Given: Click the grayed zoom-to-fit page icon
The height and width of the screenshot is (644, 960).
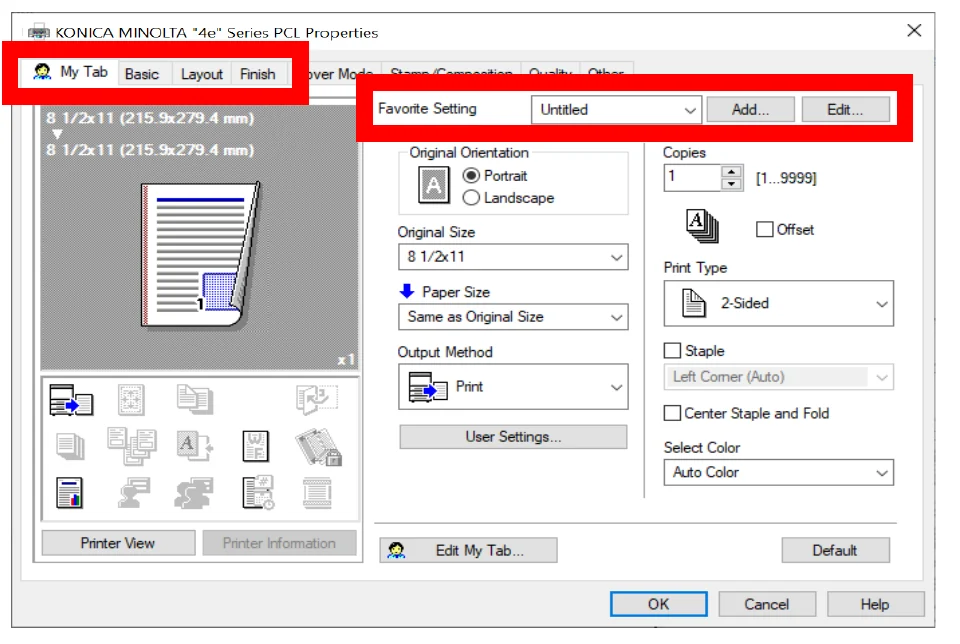Looking at the screenshot, I should pos(131,400).
